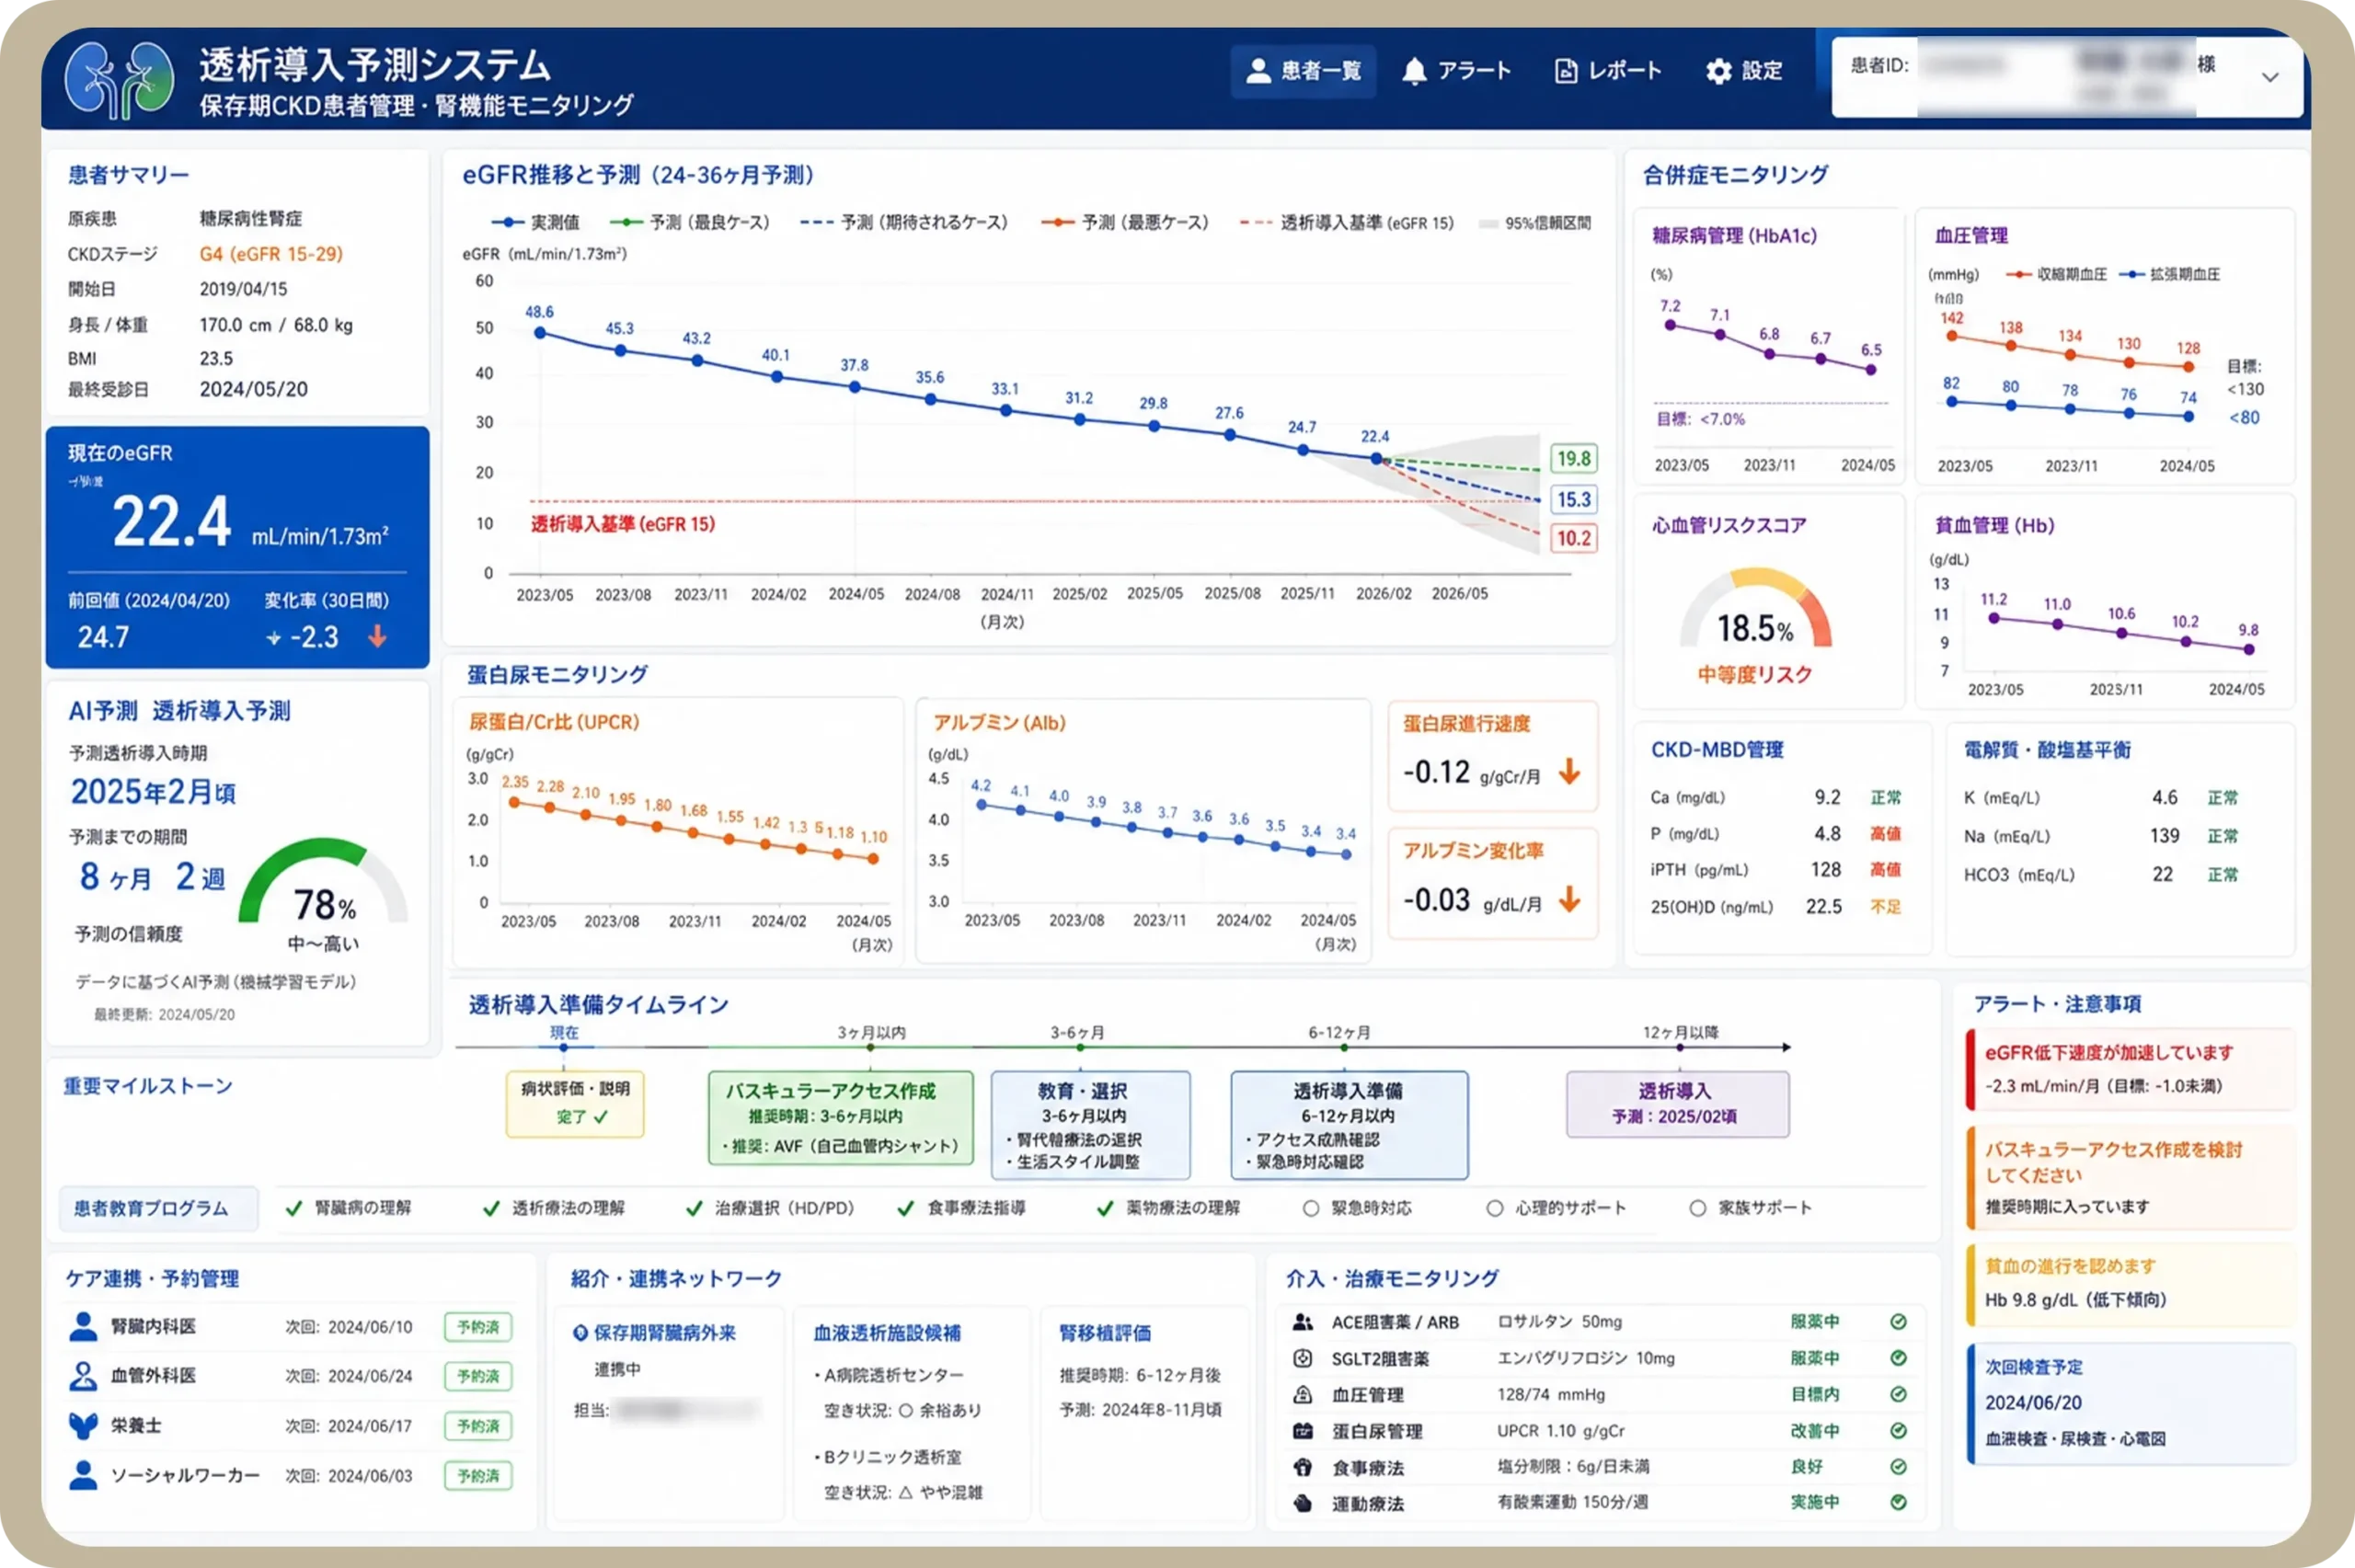Select the 患者教育プログラム tab
This screenshot has height=1568, width=2355.
(159, 1208)
